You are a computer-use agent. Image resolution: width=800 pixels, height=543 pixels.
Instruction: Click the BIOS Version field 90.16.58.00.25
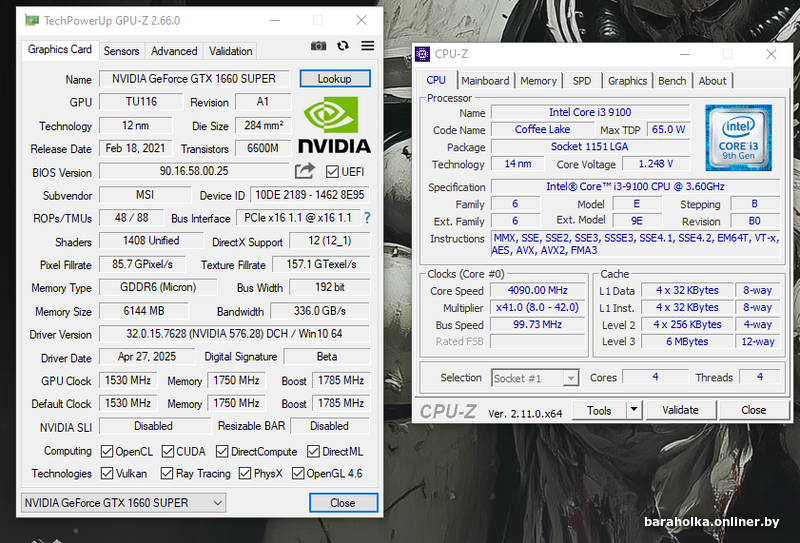194,171
